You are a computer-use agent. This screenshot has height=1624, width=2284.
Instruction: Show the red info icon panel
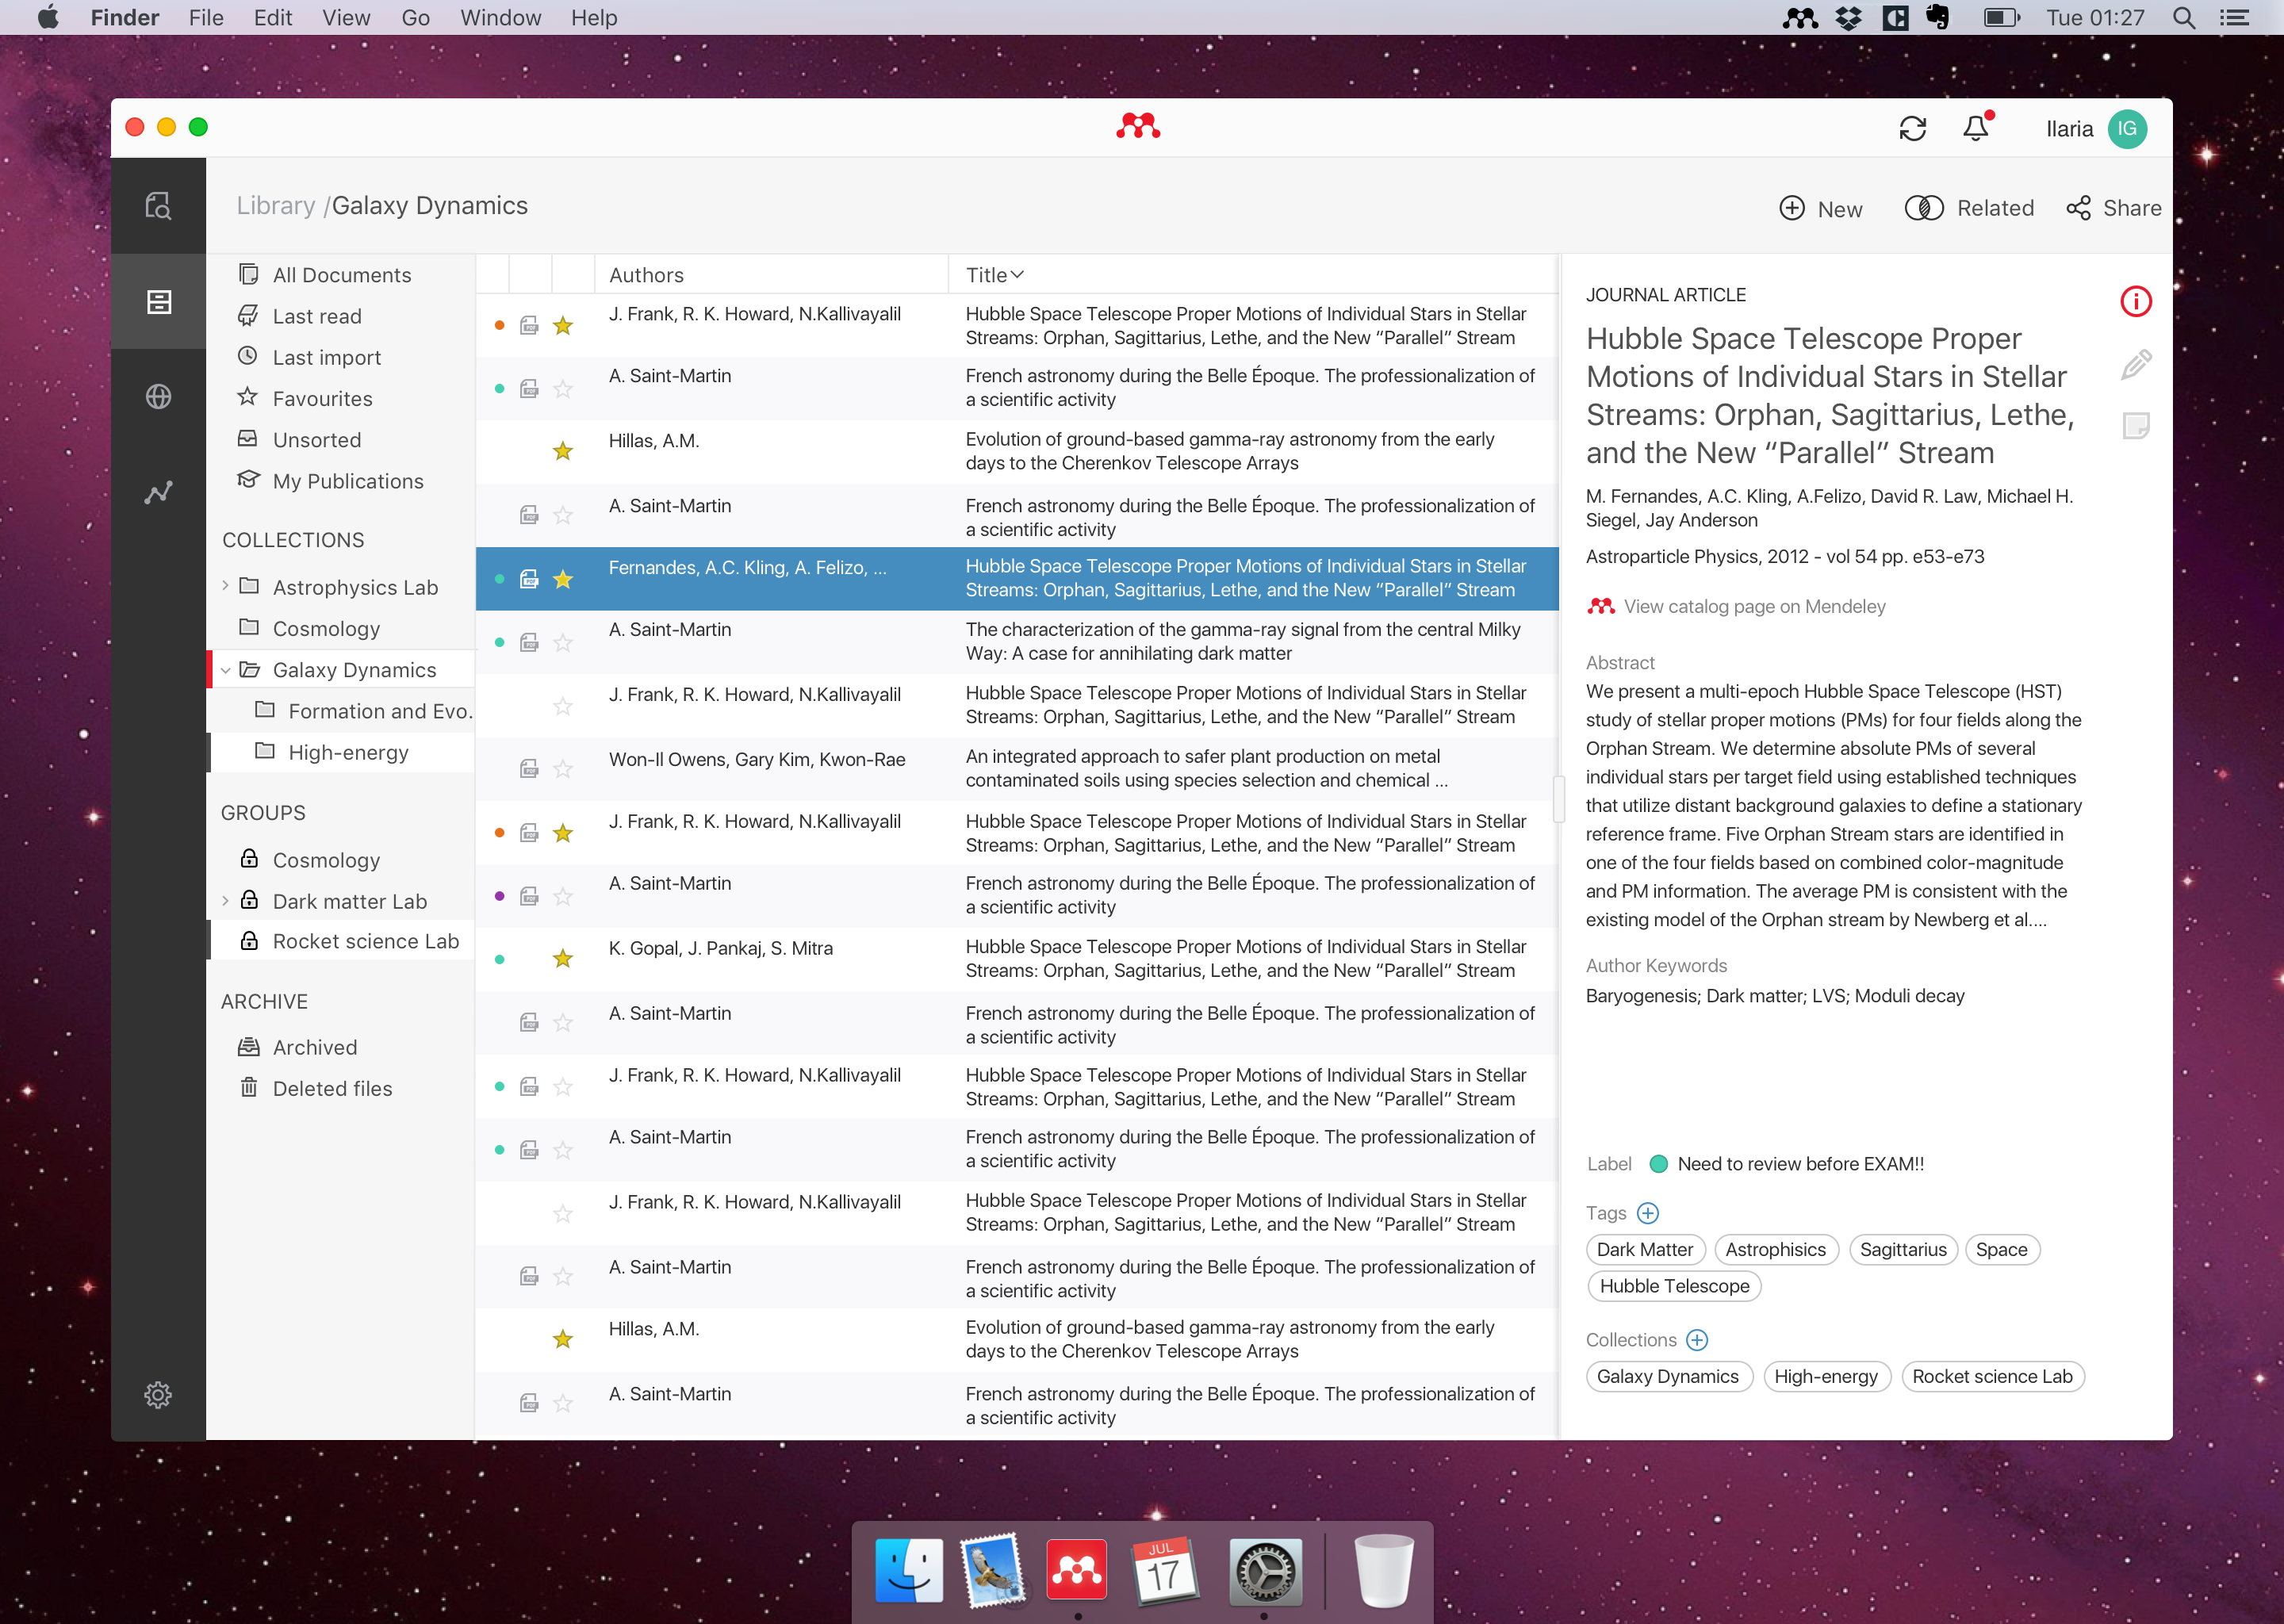point(2135,302)
